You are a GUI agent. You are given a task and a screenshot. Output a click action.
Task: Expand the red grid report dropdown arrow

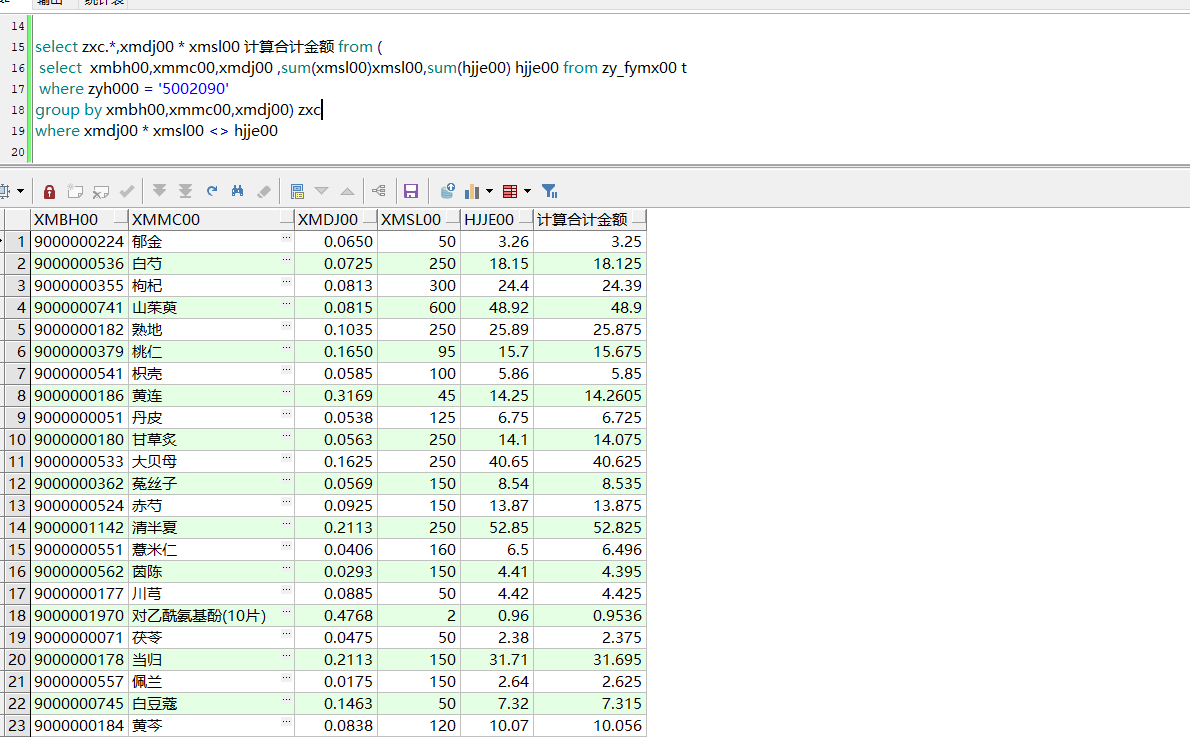527,191
